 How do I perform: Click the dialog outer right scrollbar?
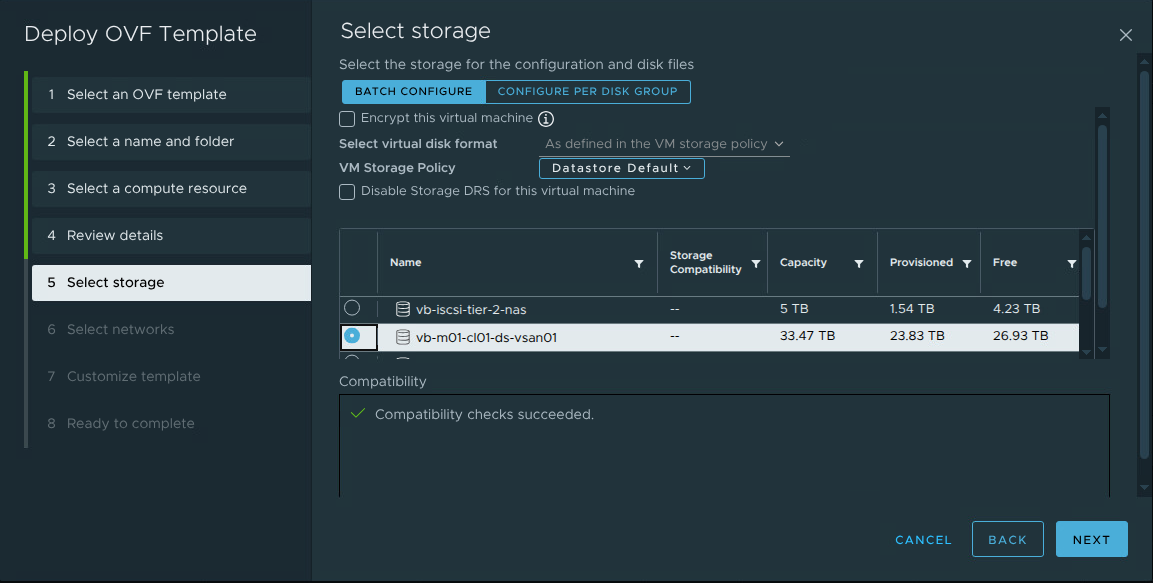tap(1143, 265)
